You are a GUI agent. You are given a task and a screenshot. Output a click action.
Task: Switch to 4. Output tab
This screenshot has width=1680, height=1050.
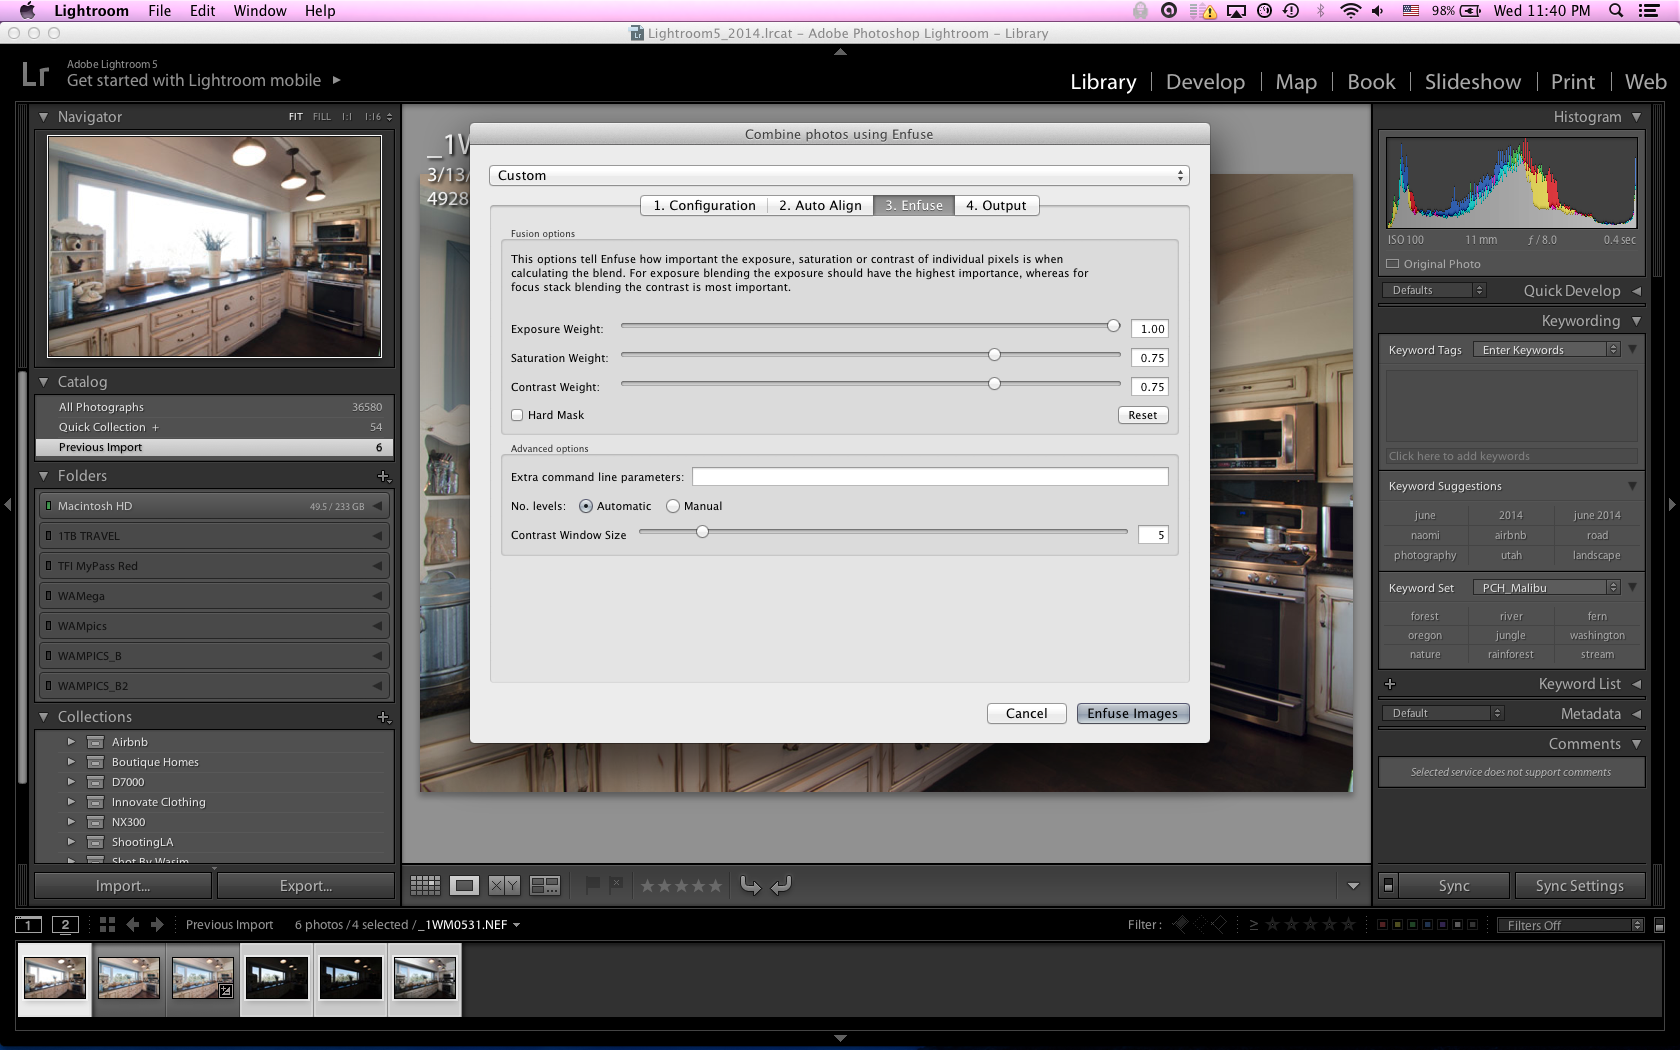coord(996,205)
